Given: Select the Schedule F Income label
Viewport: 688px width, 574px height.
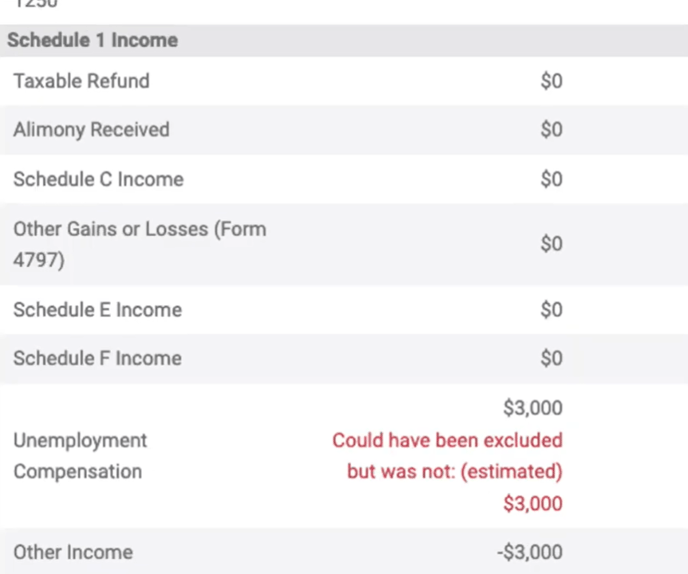Looking at the screenshot, I should click(x=97, y=359).
